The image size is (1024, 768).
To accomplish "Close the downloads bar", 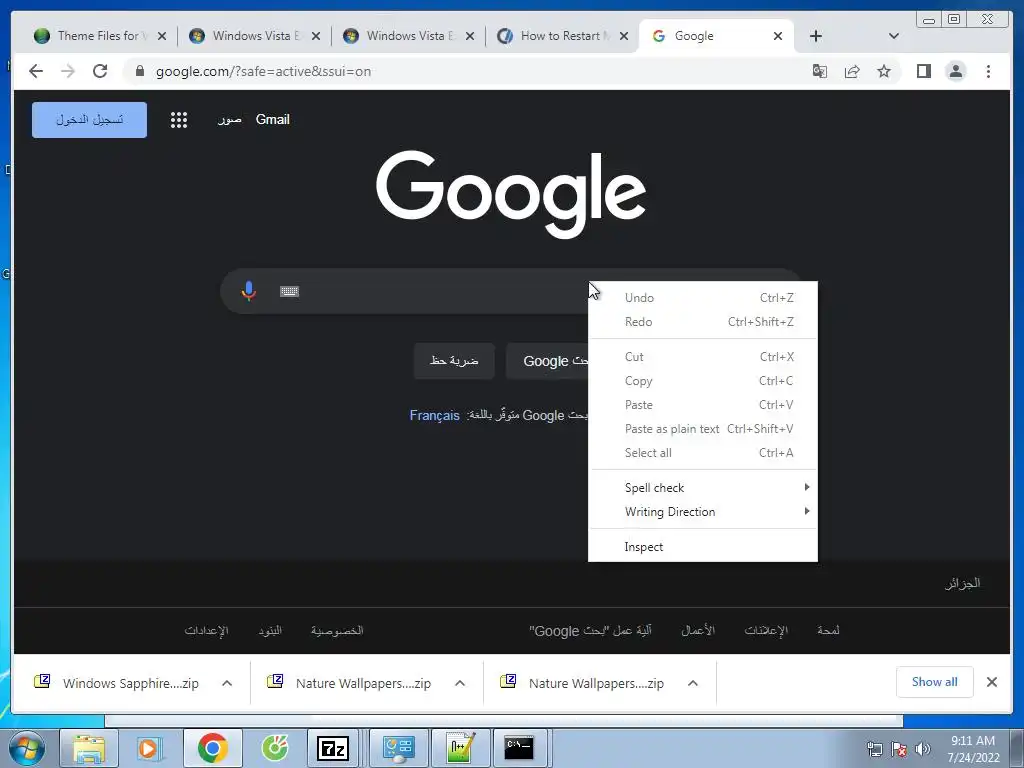I will [992, 682].
